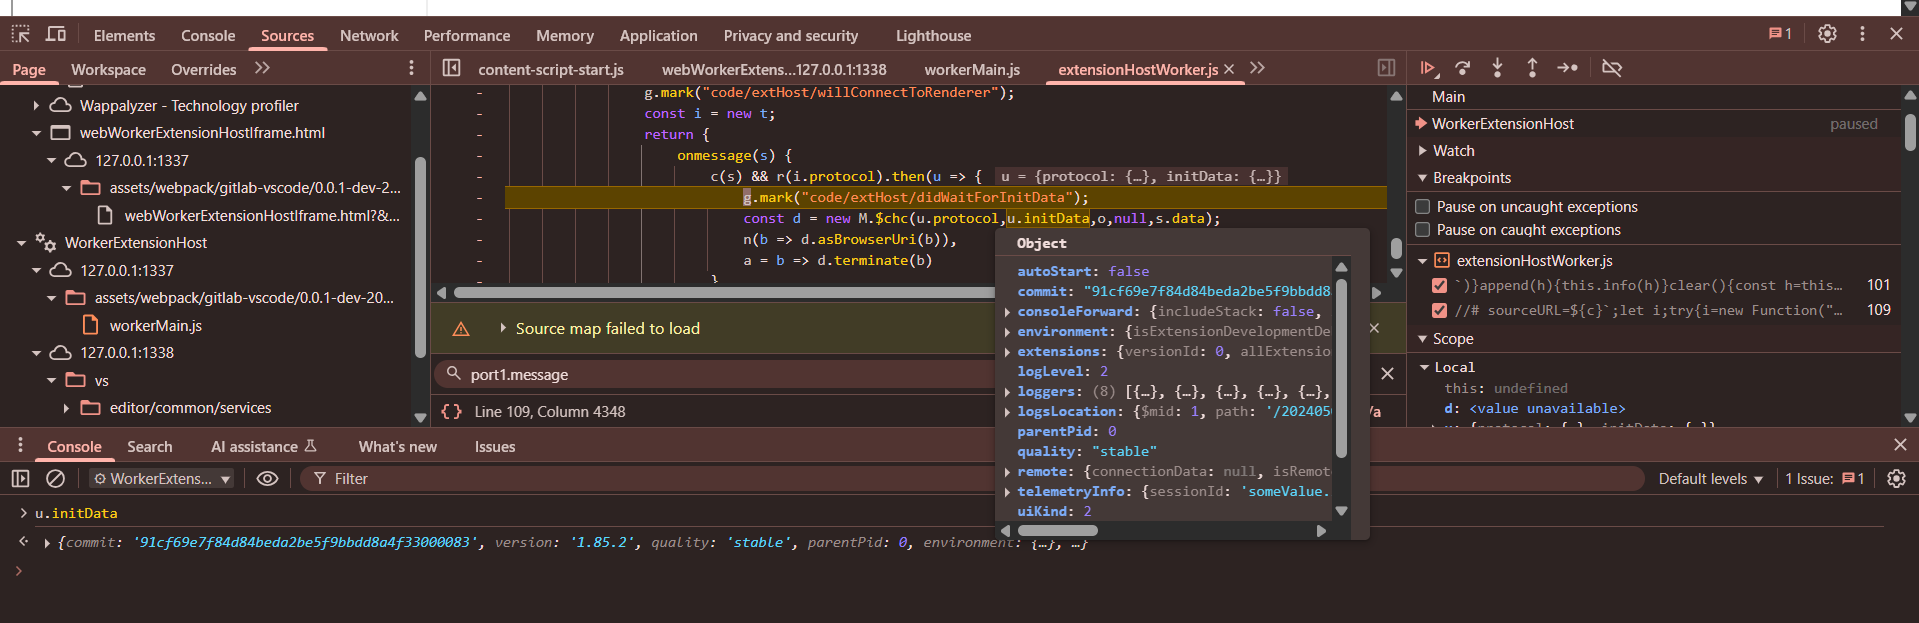Screen dimensions: 1919x623
Task: Show more navigator tabs chevron
Action: [262, 68]
